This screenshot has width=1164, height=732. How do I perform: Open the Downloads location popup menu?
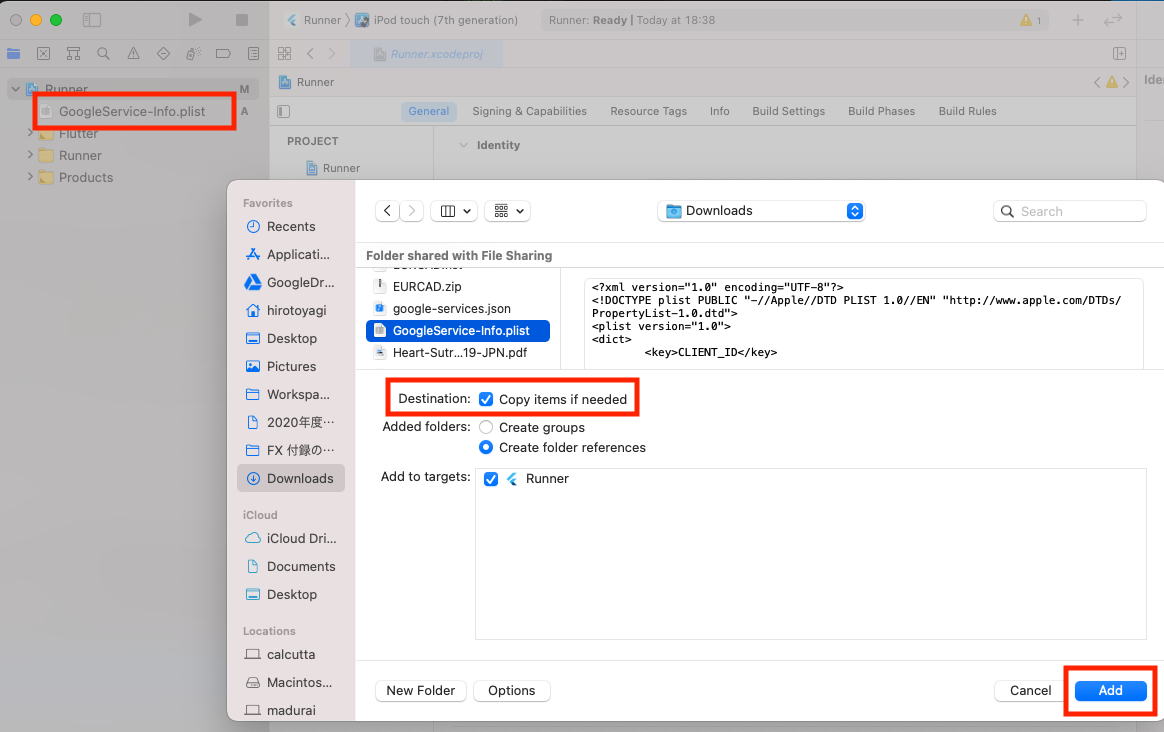tap(761, 211)
